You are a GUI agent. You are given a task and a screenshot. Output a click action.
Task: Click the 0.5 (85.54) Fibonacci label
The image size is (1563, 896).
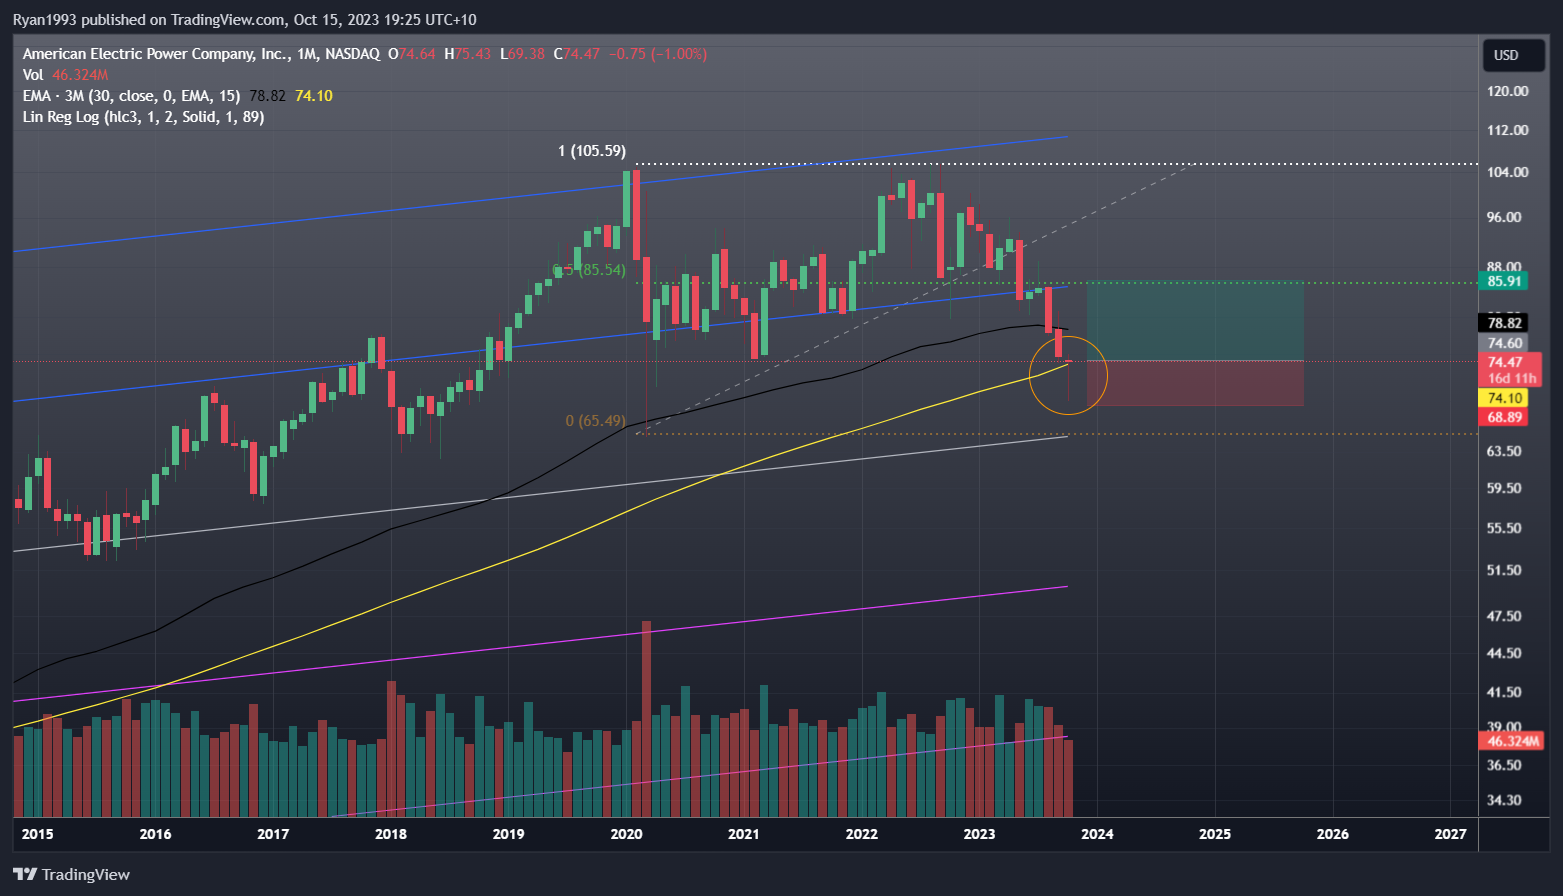coord(590,270)
